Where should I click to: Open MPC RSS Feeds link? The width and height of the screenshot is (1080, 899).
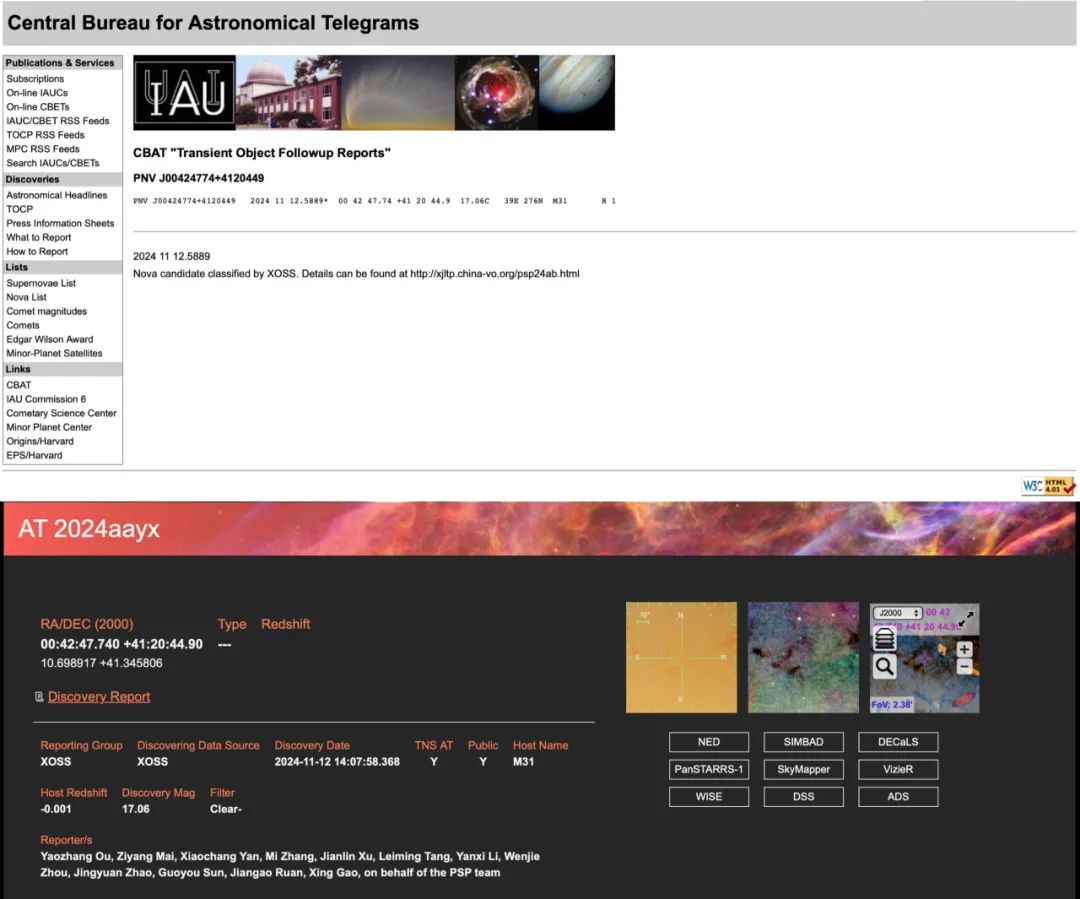point(43,149)
